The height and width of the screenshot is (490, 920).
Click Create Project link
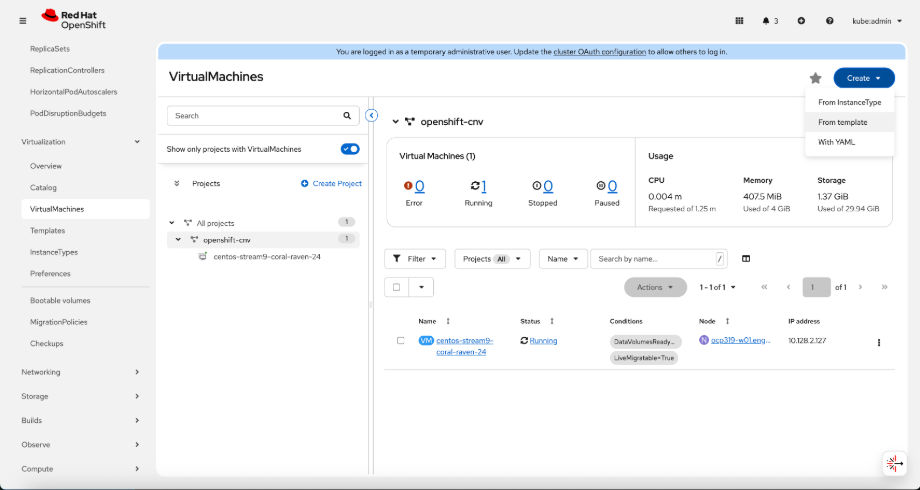click(x=332, y=184)
